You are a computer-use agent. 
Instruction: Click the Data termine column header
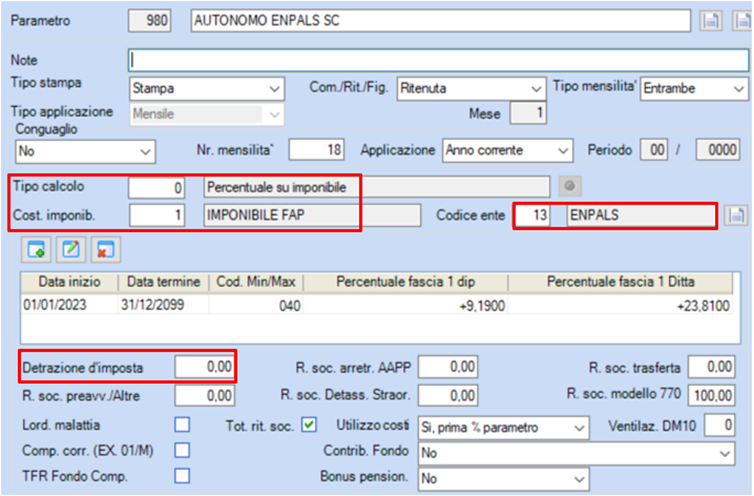(163, 282)
